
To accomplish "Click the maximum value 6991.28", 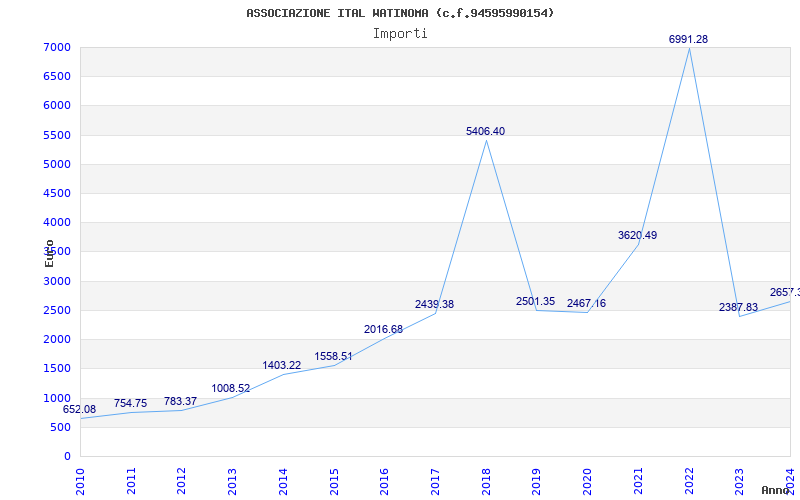I will (x=688, y=39).
